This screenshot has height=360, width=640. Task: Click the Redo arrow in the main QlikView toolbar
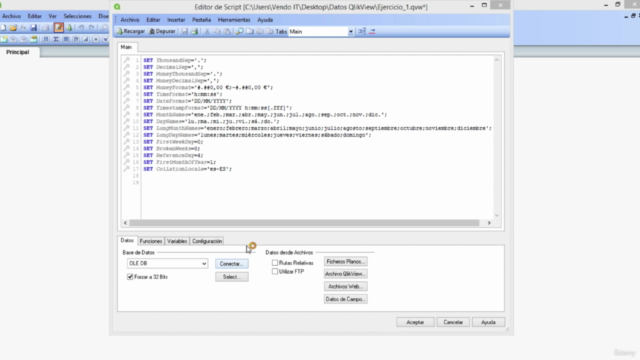[x=91, y=28]
